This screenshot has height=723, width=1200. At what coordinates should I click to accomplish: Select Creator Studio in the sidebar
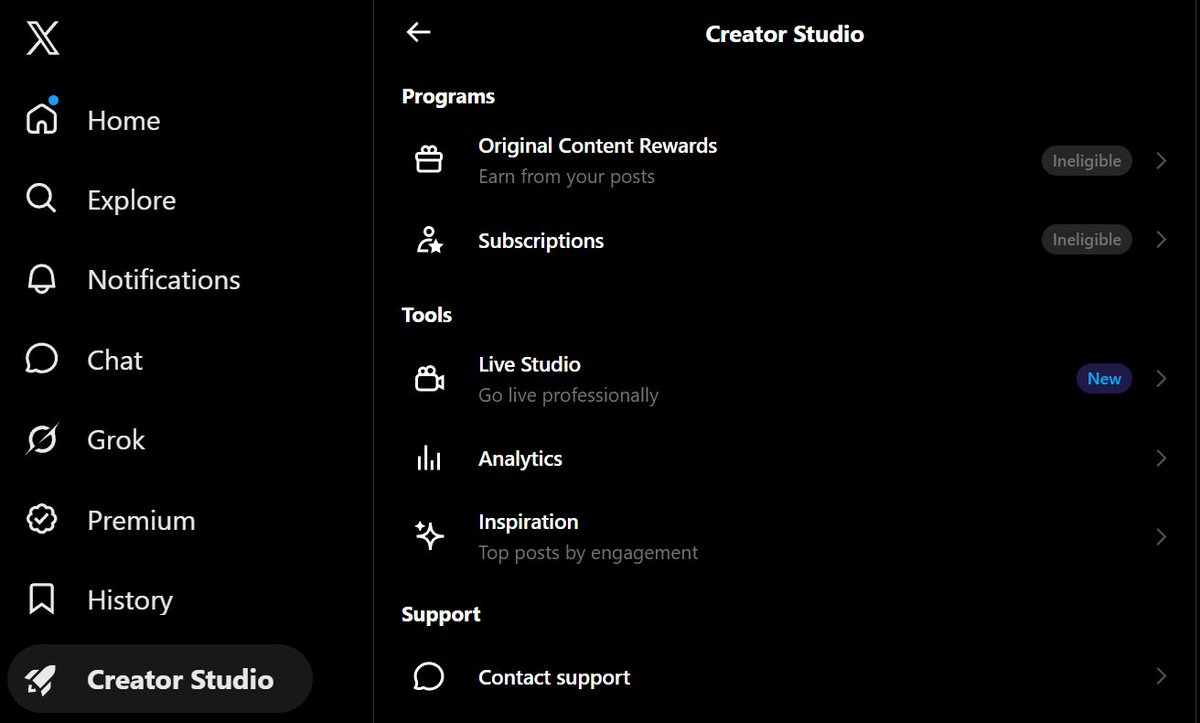[160, 679]
